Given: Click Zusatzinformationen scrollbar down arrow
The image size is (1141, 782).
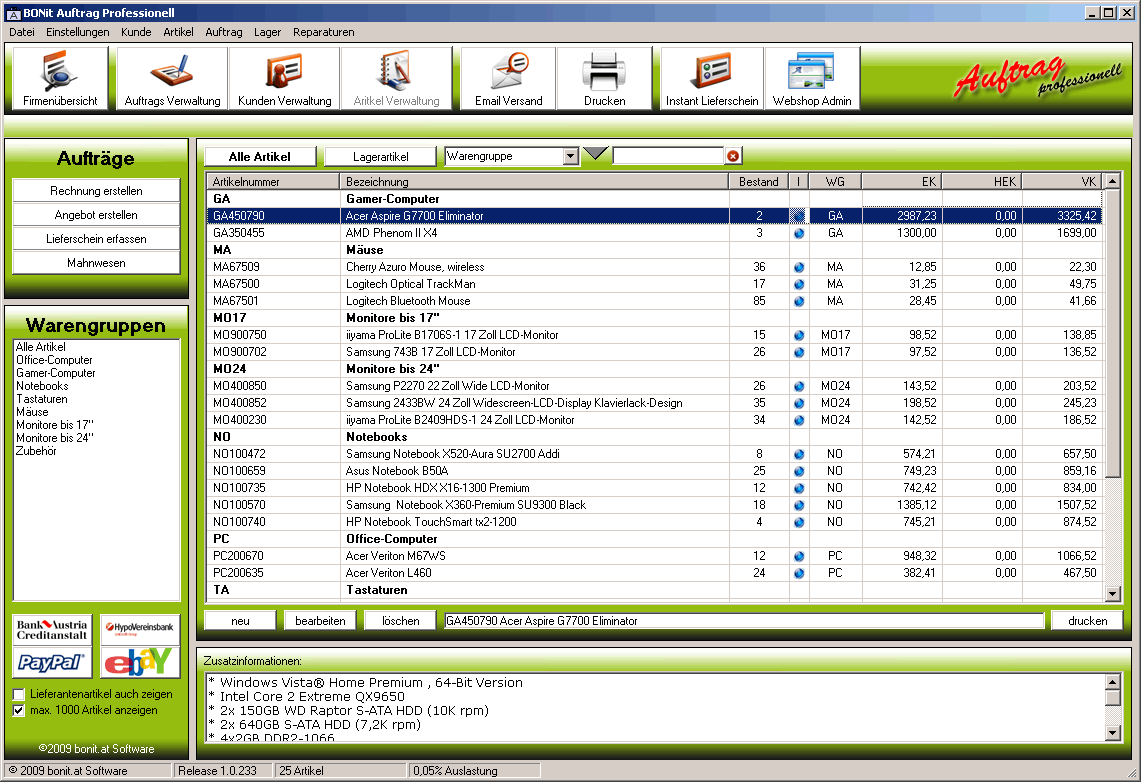Looking at the screenshot, I should (x=1112, y=733).
